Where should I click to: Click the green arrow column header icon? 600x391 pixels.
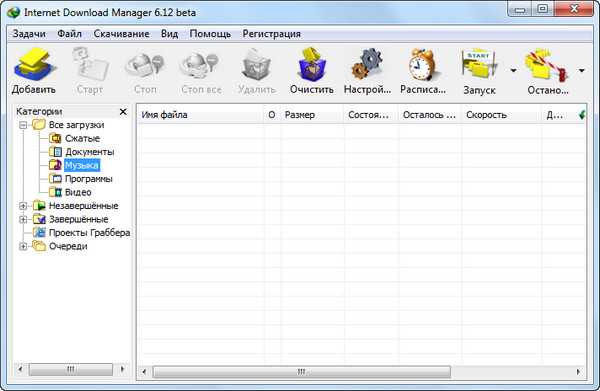(582, 114)
